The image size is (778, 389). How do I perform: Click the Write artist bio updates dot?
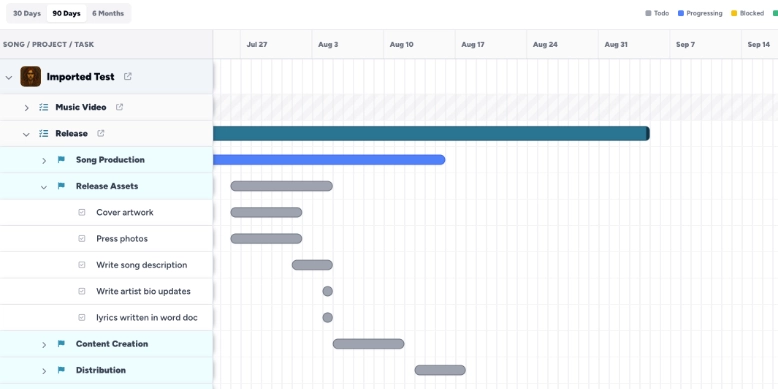327,291
